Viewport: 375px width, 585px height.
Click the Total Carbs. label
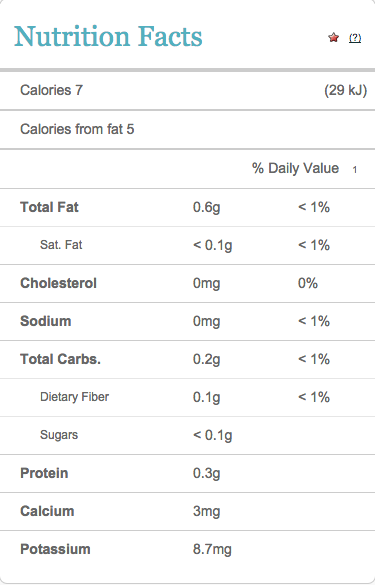[60, 359]
